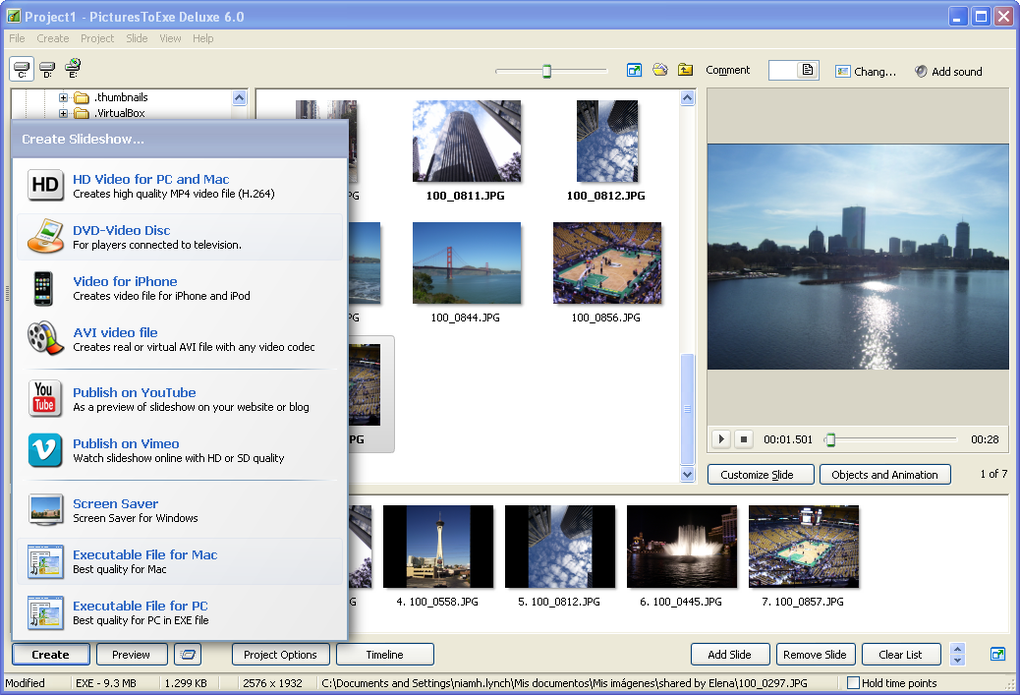Open the View menu
This screenshot has height=695, width=1020.
(170, 38)
